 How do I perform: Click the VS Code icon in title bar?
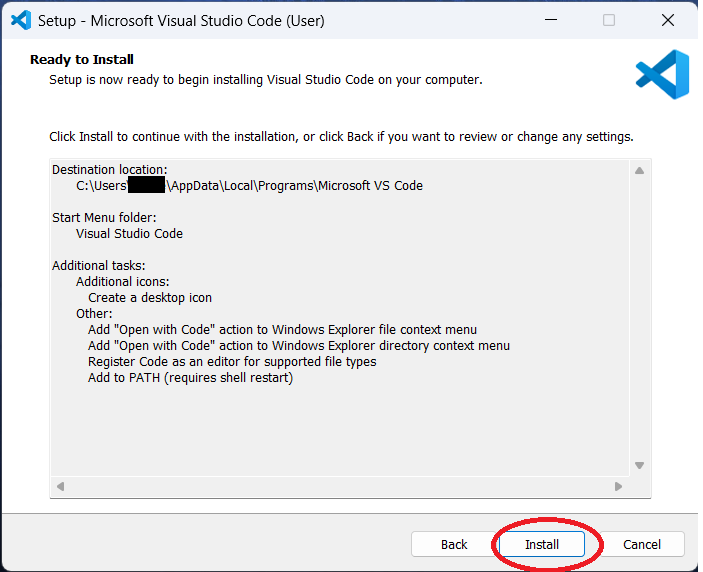pos(21,20)
